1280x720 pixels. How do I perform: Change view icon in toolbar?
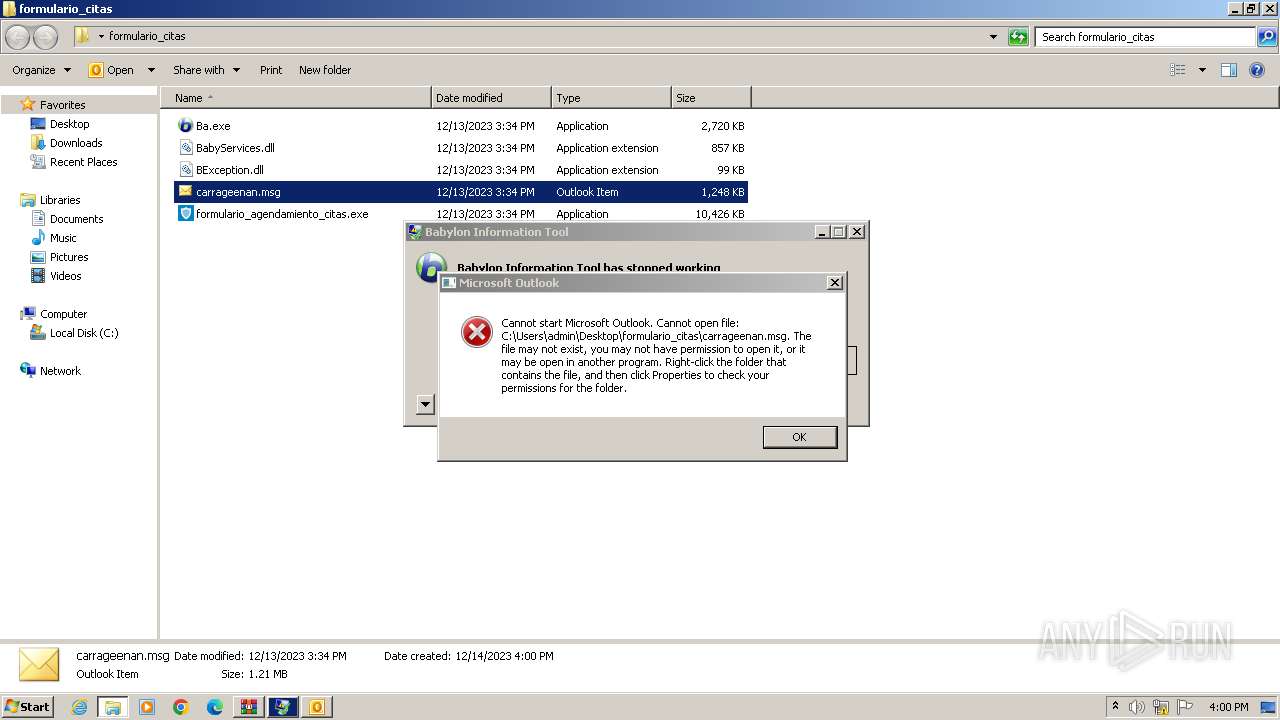(x=1178, y=70)
